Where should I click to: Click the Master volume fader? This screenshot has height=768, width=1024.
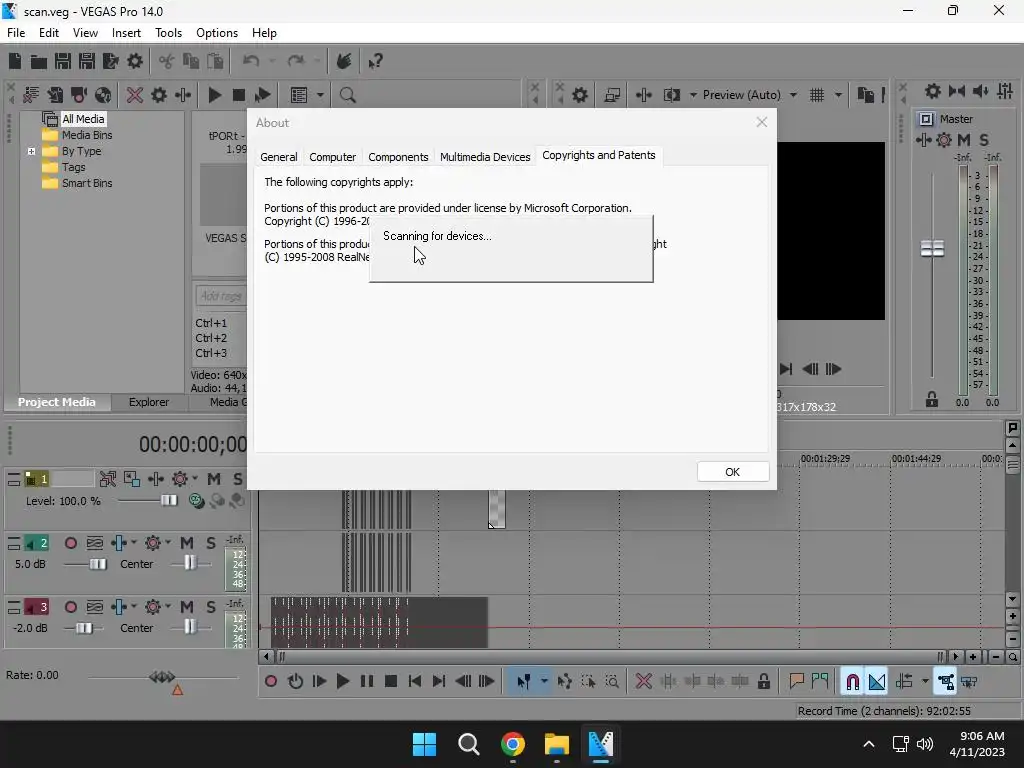point(932,249)
